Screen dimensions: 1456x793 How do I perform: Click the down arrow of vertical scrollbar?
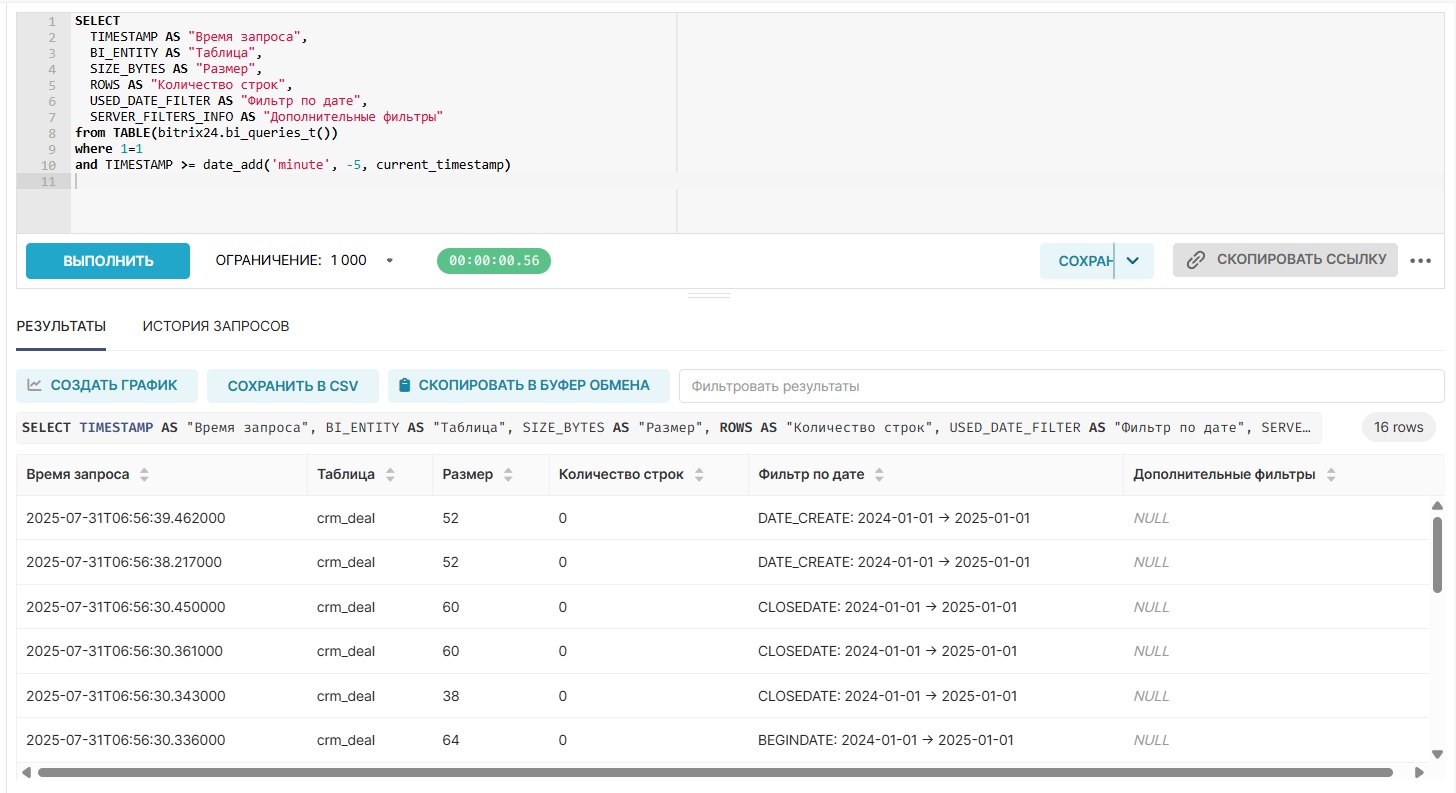click(x=1438, y=754)
